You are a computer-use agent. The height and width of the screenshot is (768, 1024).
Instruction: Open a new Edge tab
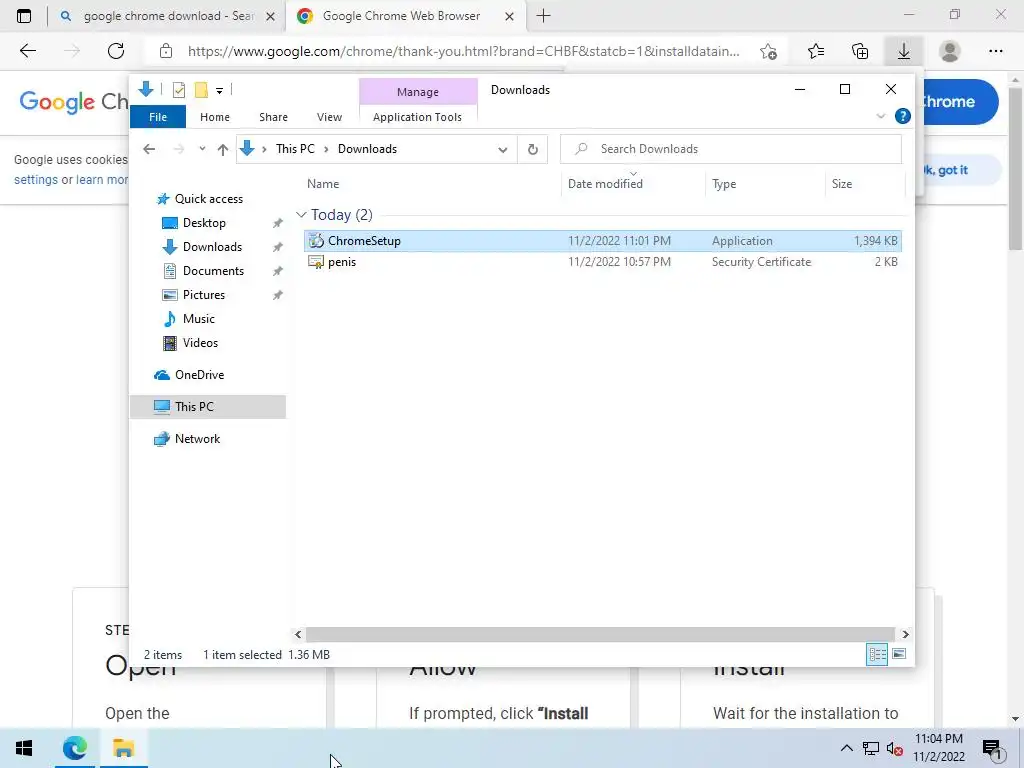coord(543,16)
